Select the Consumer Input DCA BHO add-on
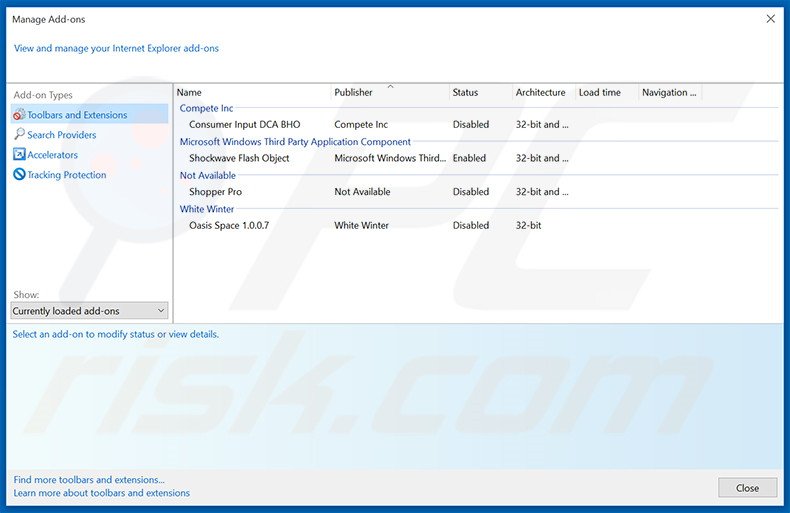790x513 pixels. click(244, 125)
